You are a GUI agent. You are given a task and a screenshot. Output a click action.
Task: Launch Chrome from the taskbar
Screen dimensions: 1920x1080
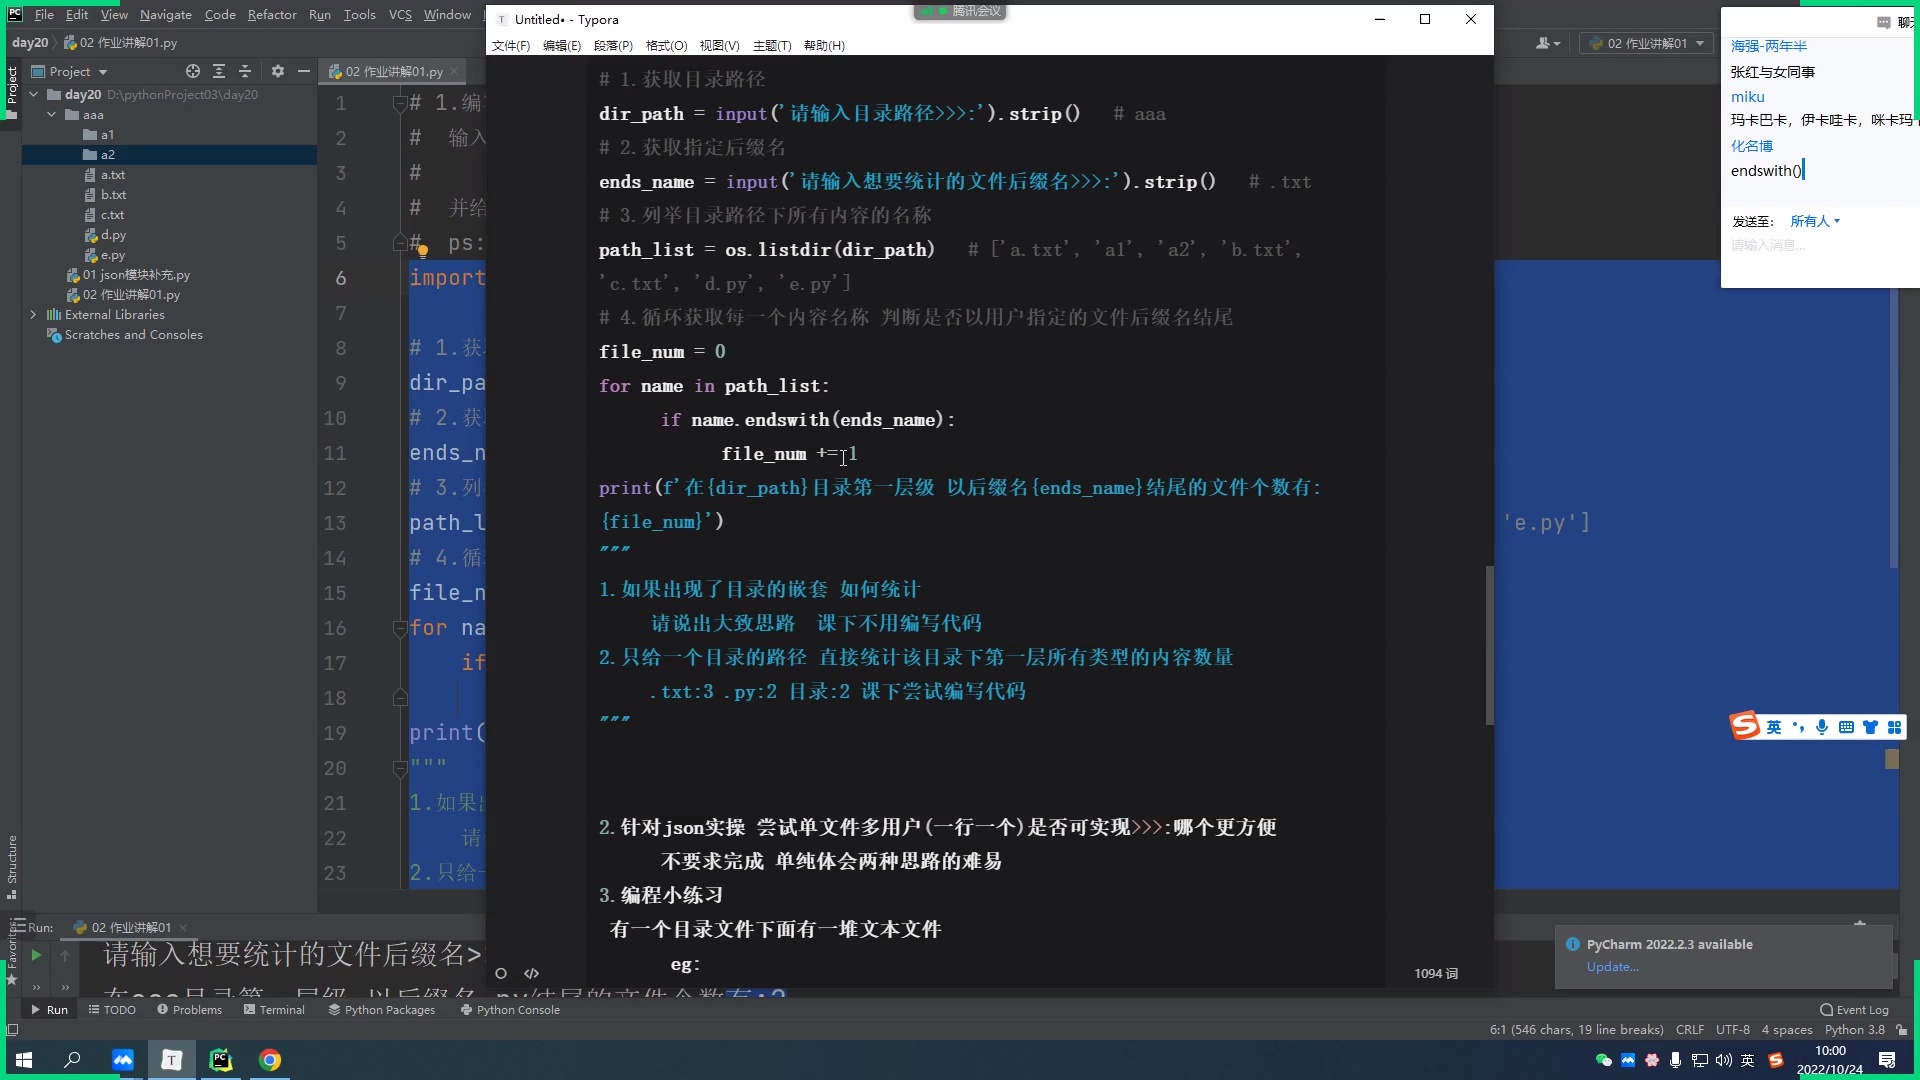click(270, 1060)
